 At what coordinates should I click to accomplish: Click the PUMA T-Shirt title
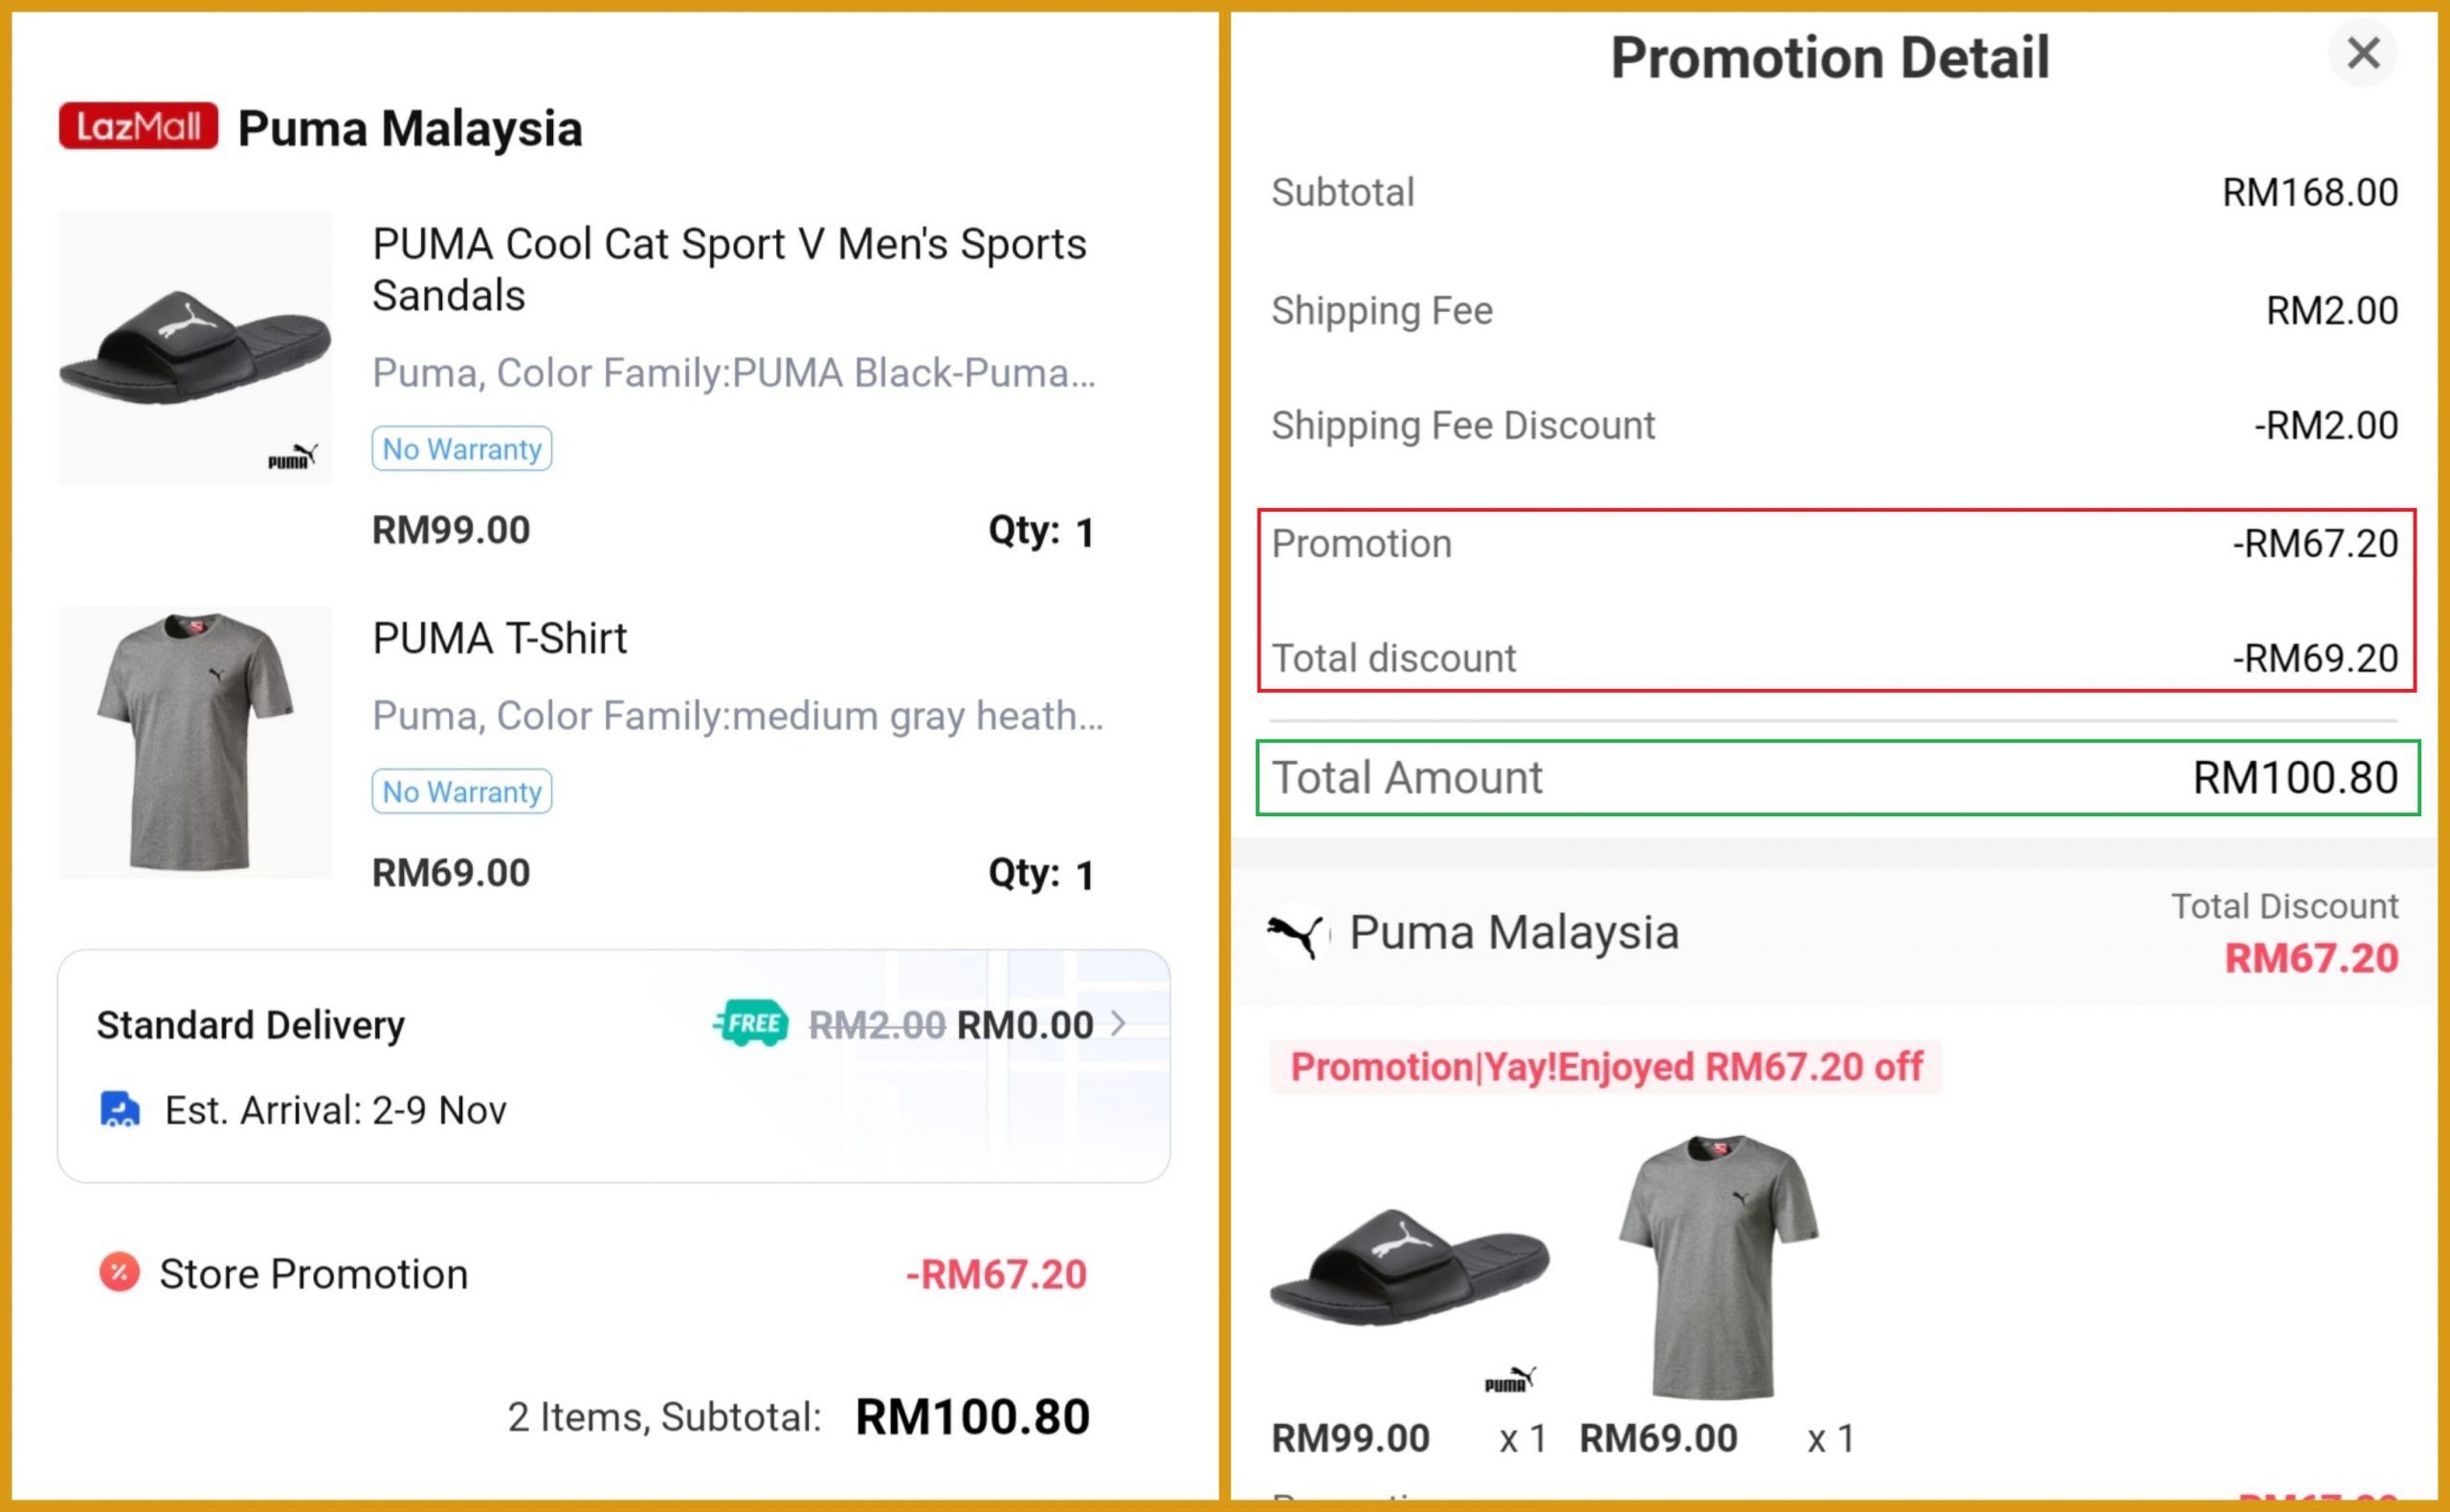tap(499, 638)
